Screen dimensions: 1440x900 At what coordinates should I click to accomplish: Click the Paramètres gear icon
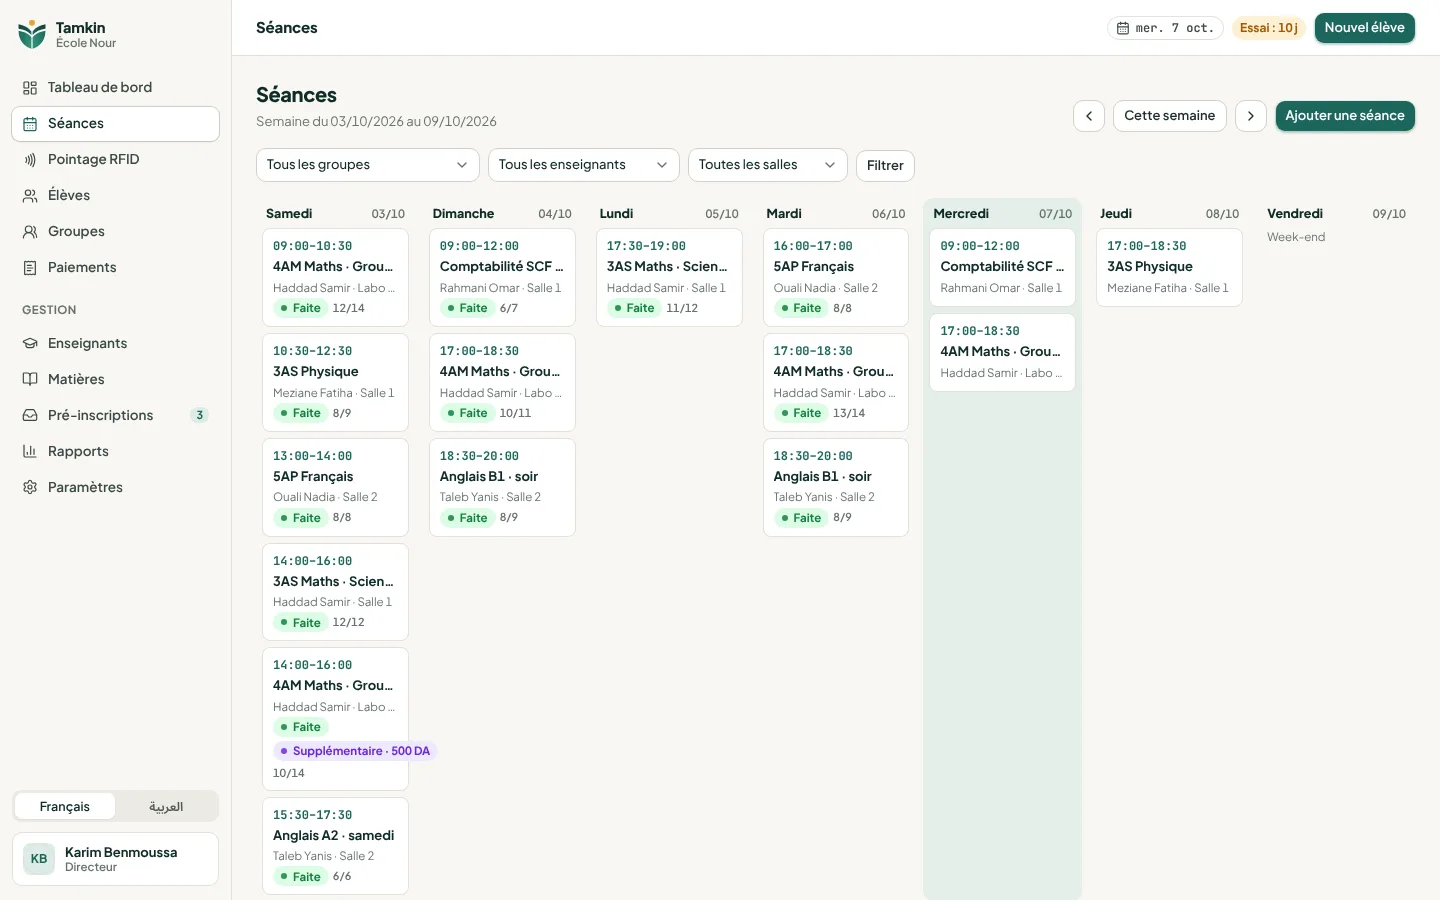coord(30,488)
